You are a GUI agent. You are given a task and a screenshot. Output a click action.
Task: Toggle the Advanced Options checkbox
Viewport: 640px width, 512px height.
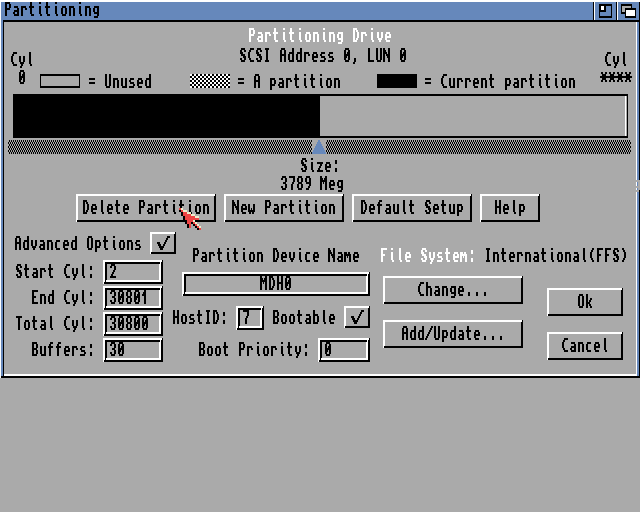pos(162,243)
